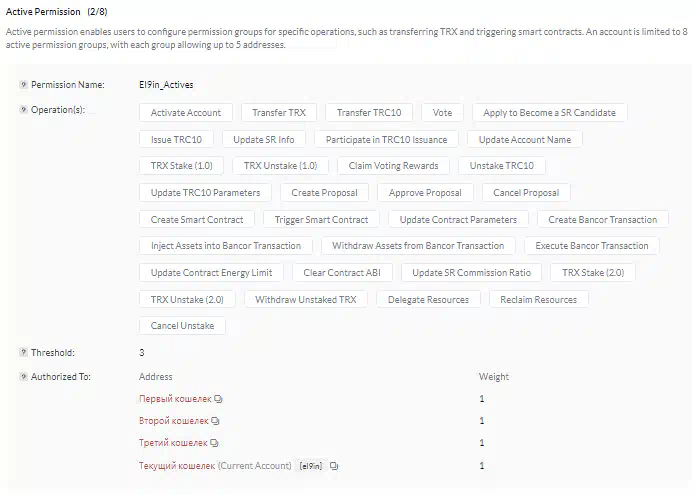The image size is (697, 495).
Task: Select Inject Assets into Bancor Transaction
Action: coord(226,246)
